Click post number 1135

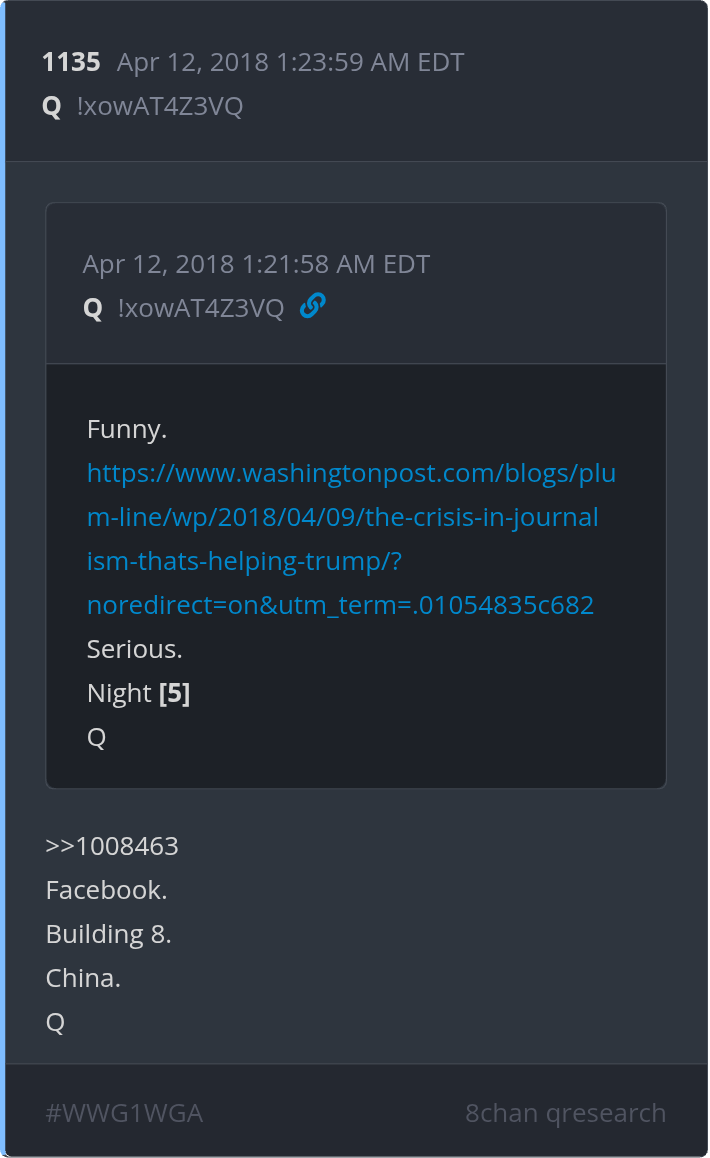[71, 62]
